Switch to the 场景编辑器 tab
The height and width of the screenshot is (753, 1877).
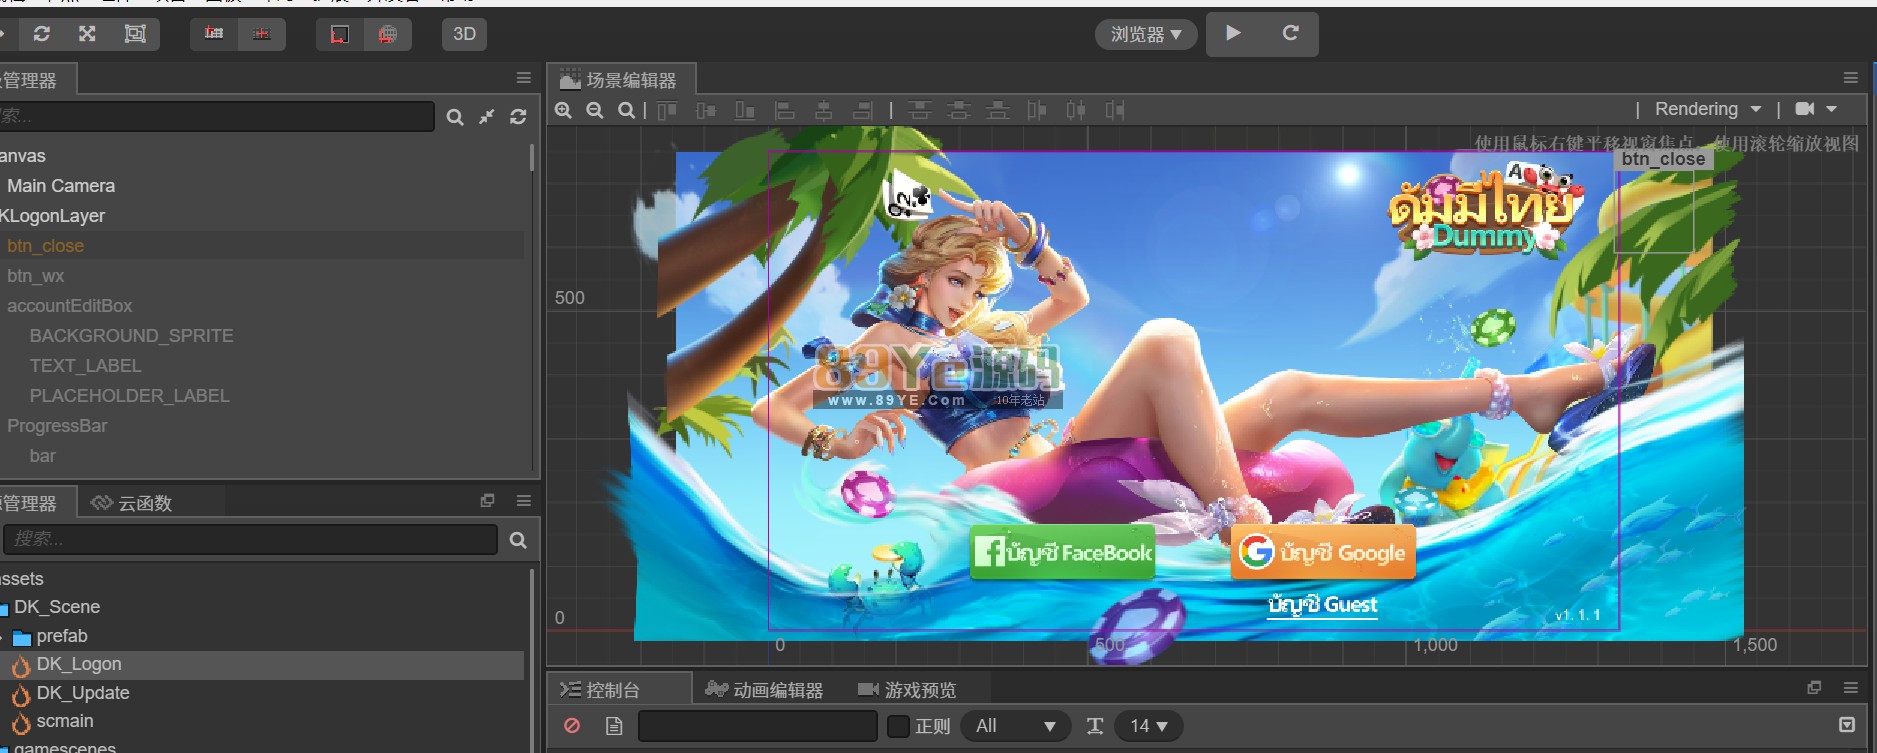tap(621, 80)
